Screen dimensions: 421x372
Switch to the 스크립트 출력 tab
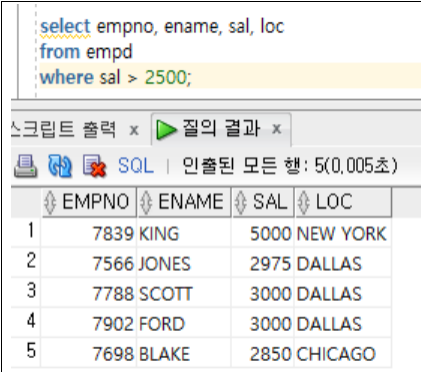(x=64, y=129)
